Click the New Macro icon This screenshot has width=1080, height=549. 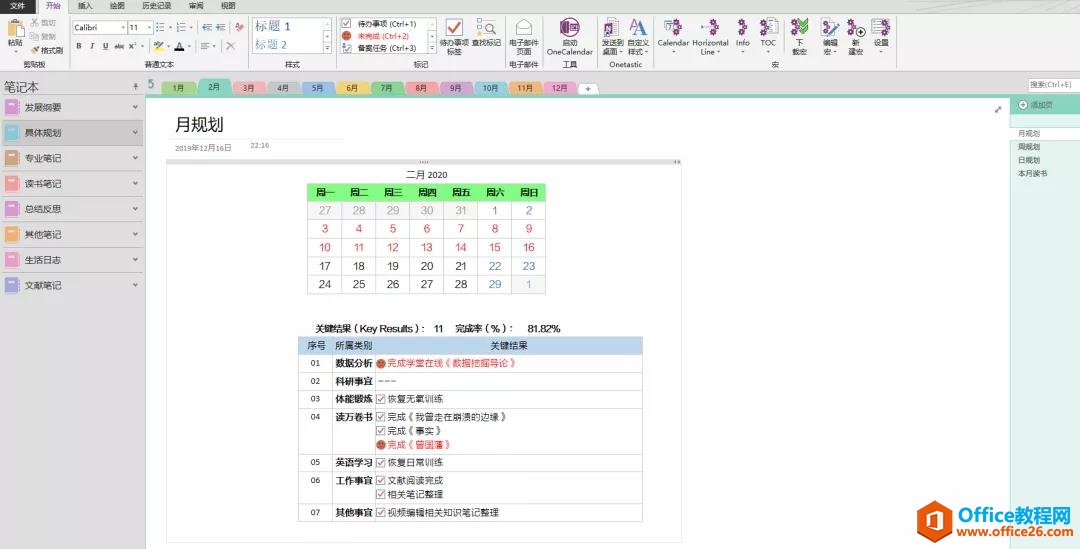(855, 28)
